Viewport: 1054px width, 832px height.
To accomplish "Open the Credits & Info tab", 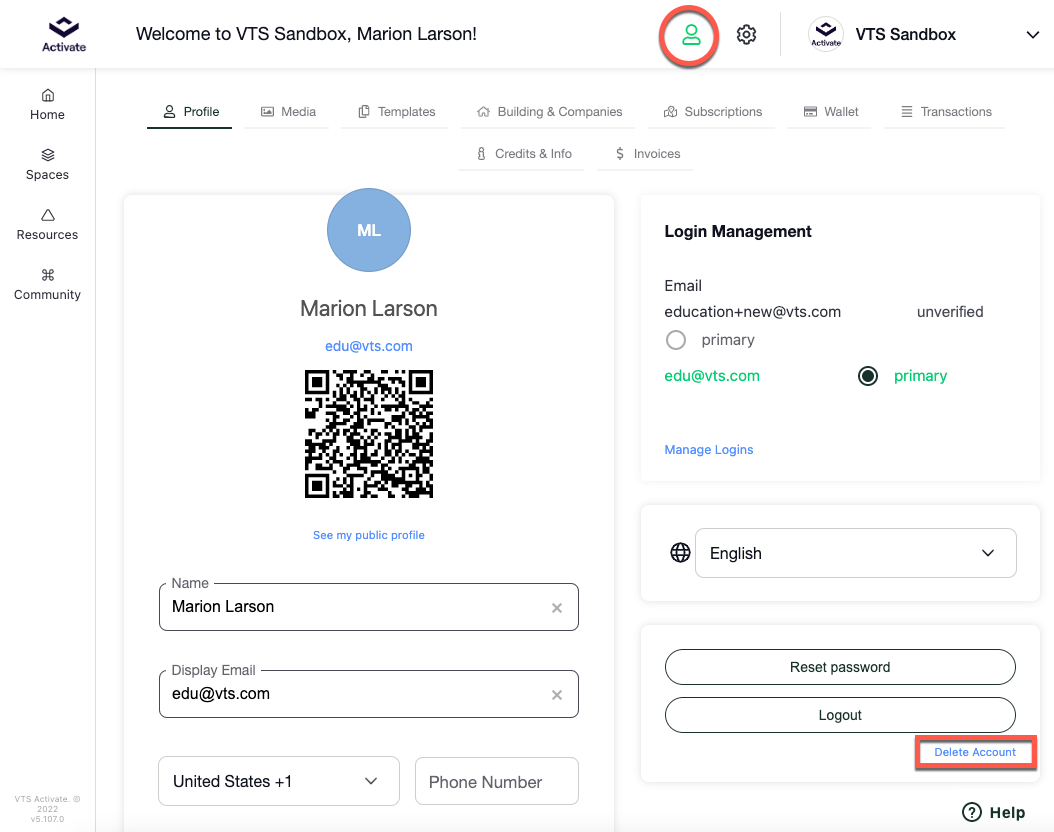I will pos(523,154).
